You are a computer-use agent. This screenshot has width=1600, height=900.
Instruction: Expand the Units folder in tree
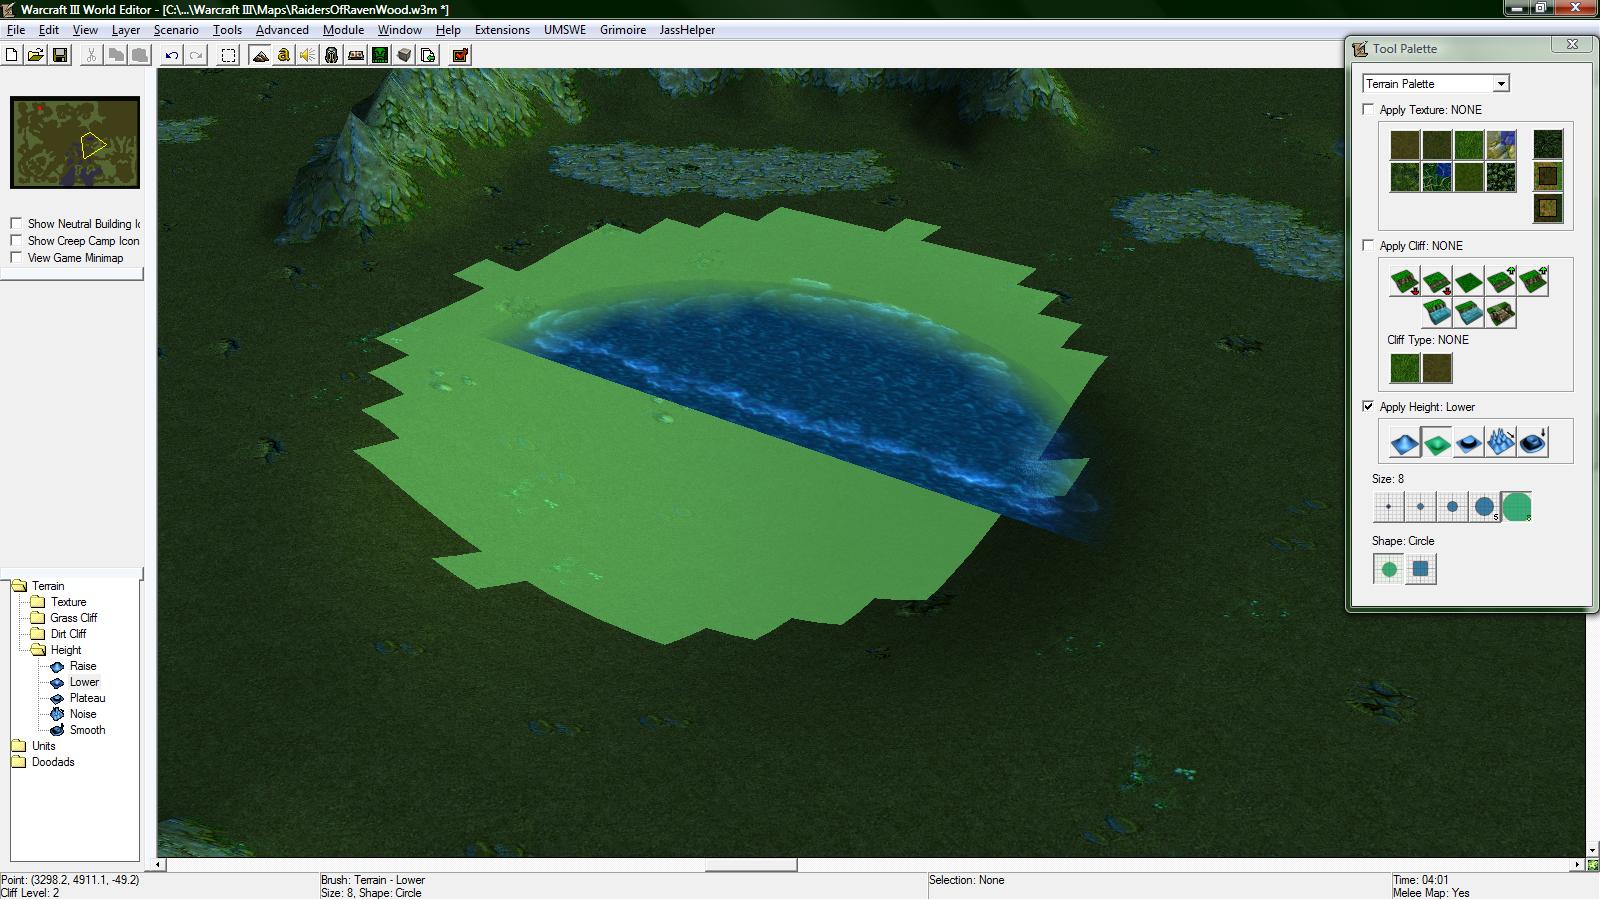(x=19, y=746)
